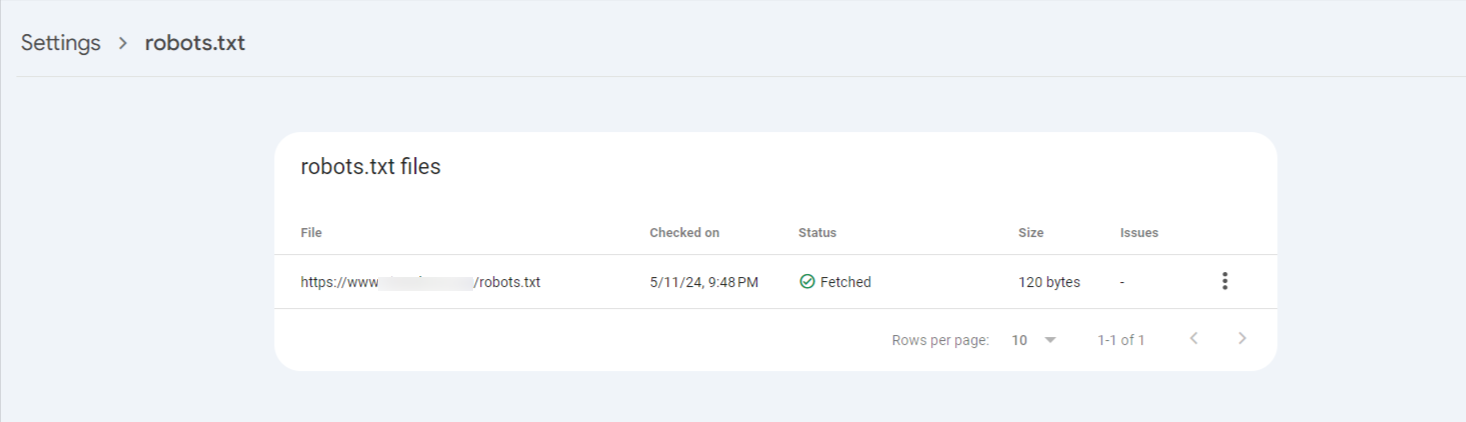The width and height of the screenshot is (1466, 422).
Task: Sort by Issues column header
Action: (x=1139, y=232)
